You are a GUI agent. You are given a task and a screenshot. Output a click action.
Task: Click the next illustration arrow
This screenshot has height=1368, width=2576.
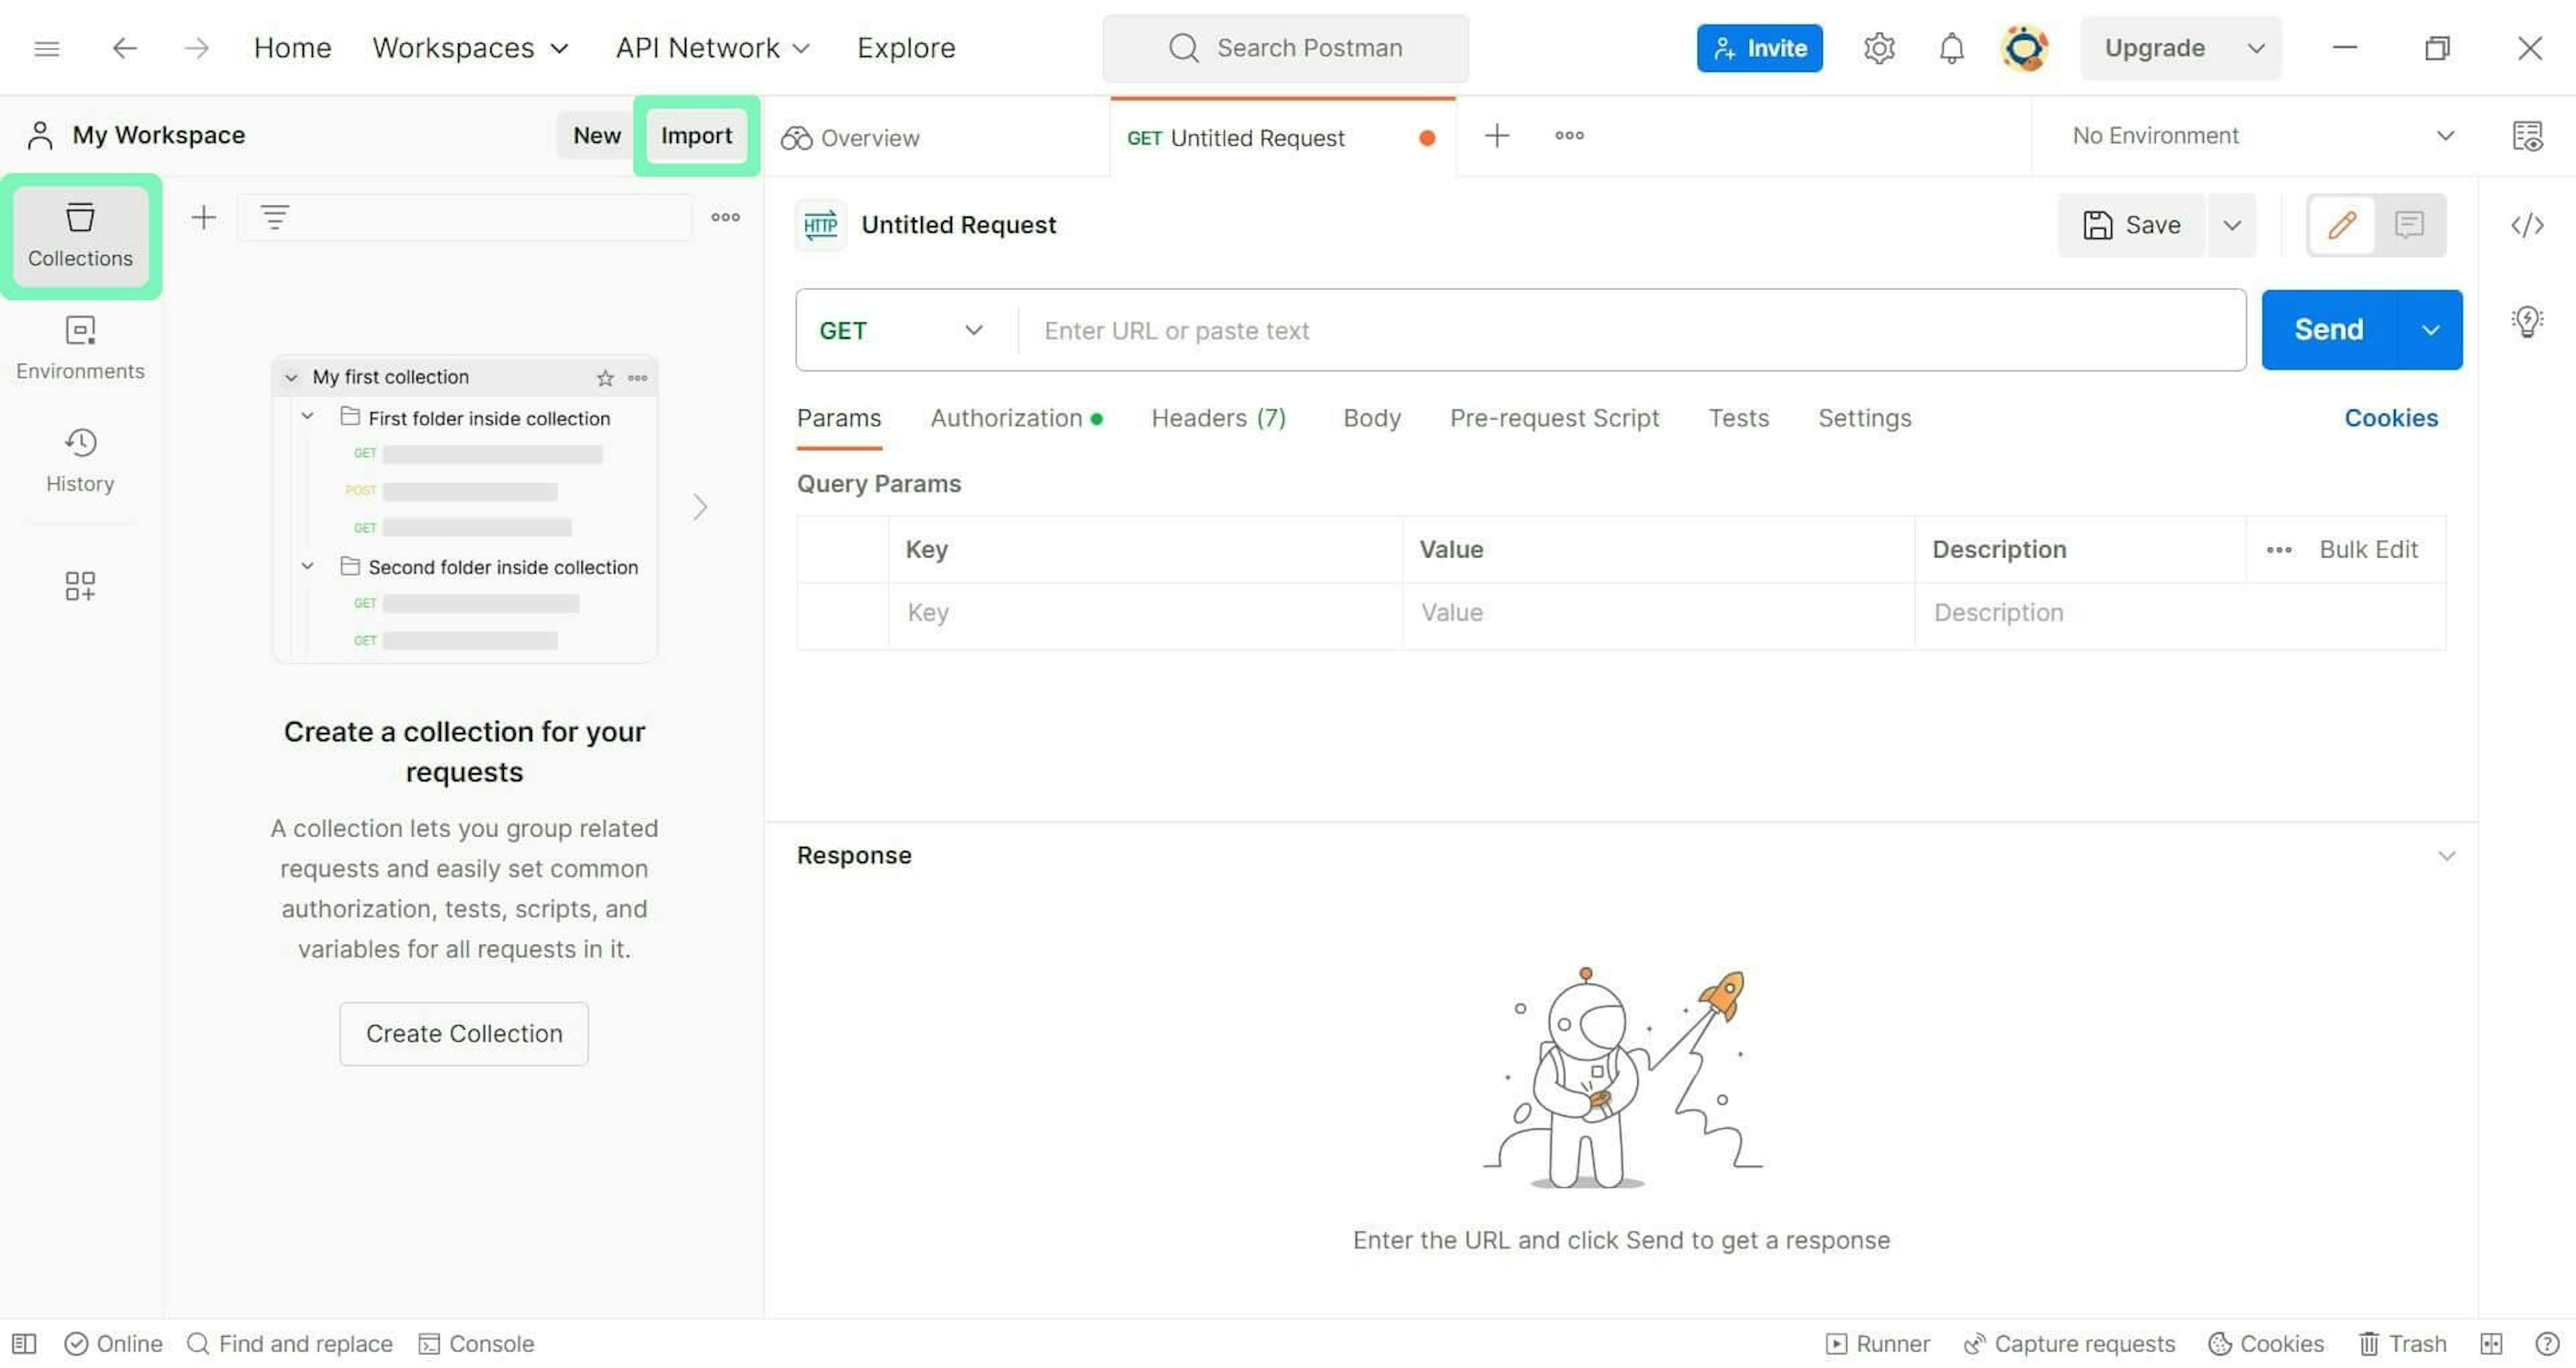click(x=700, y=507)
